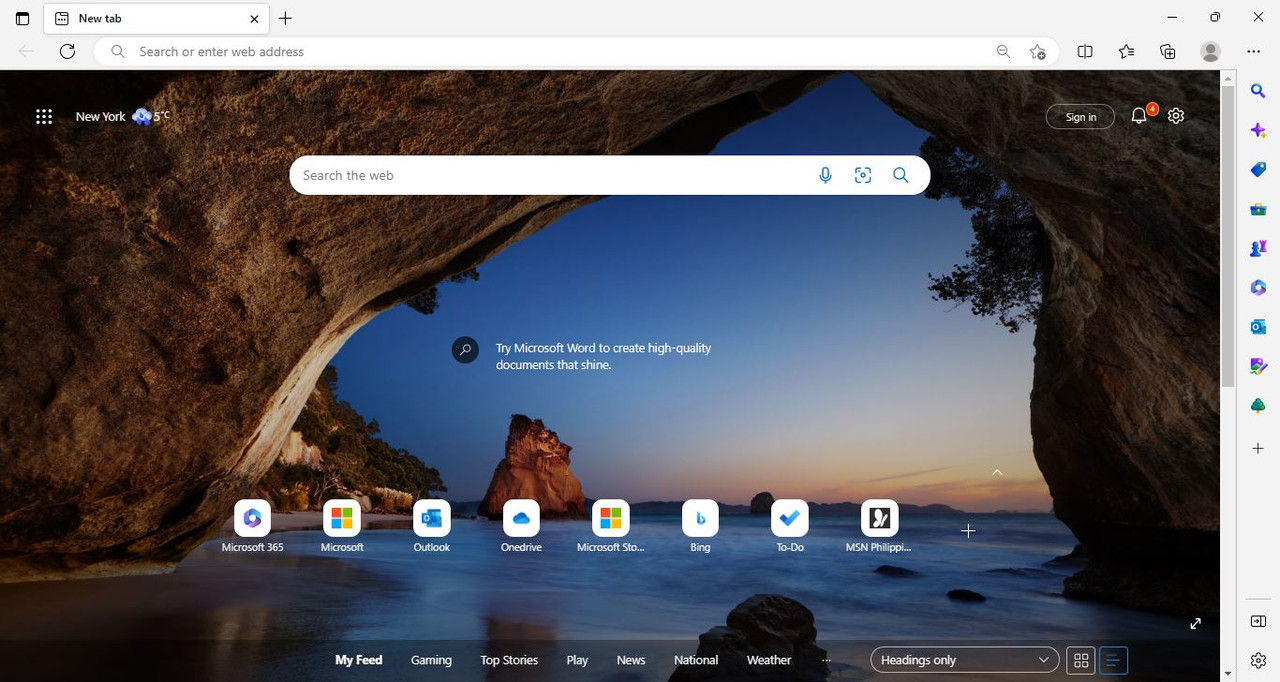Select the National feed tab
Viewport: 1280px width, 682px height.
696,660
